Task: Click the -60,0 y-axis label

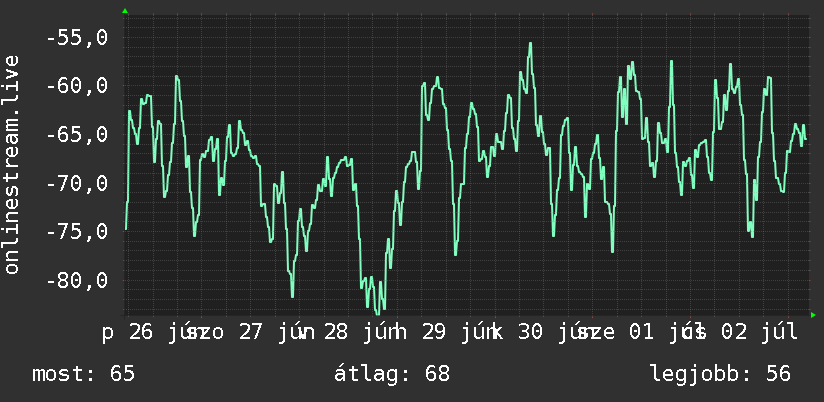Action: pos(77,86)
